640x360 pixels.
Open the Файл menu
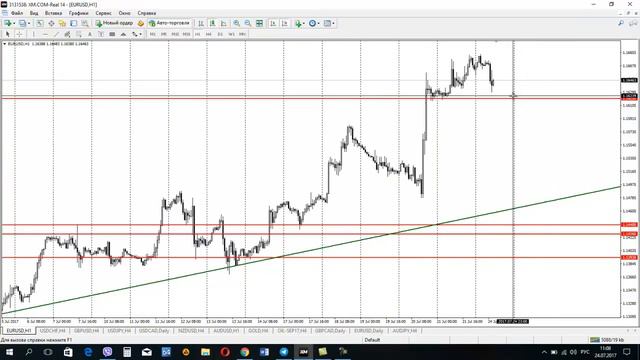17,13
